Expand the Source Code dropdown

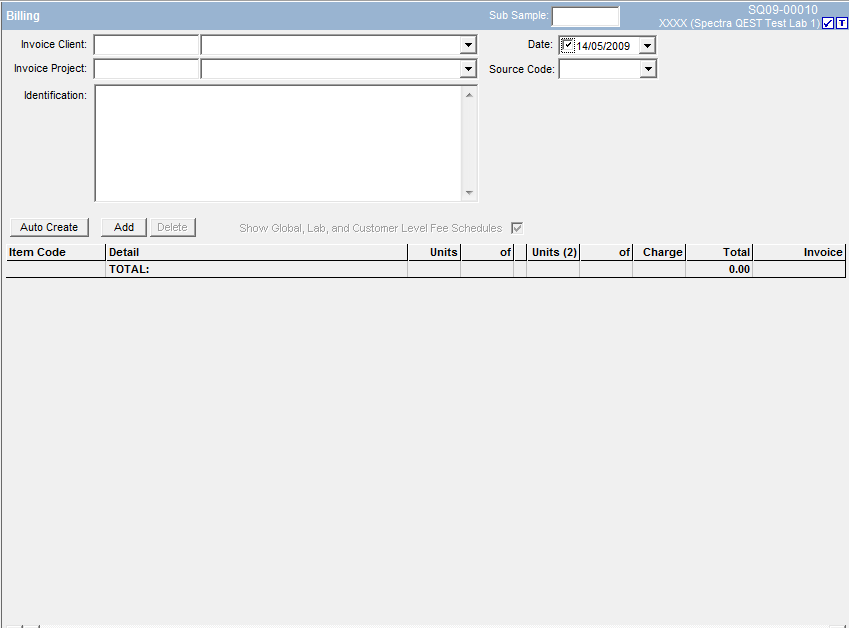[647, 69]
